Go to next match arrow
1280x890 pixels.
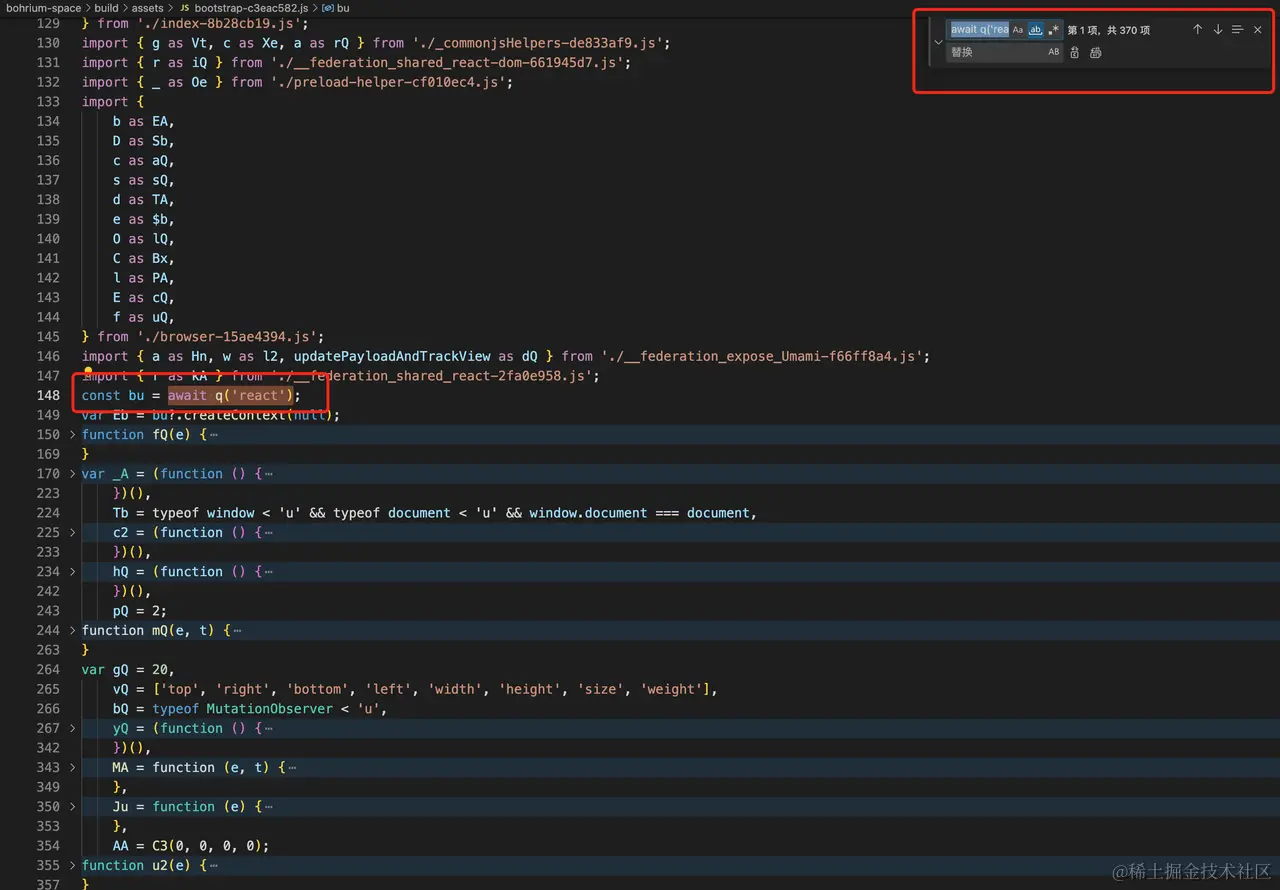pyautogui.click(x=1218, y=30)
